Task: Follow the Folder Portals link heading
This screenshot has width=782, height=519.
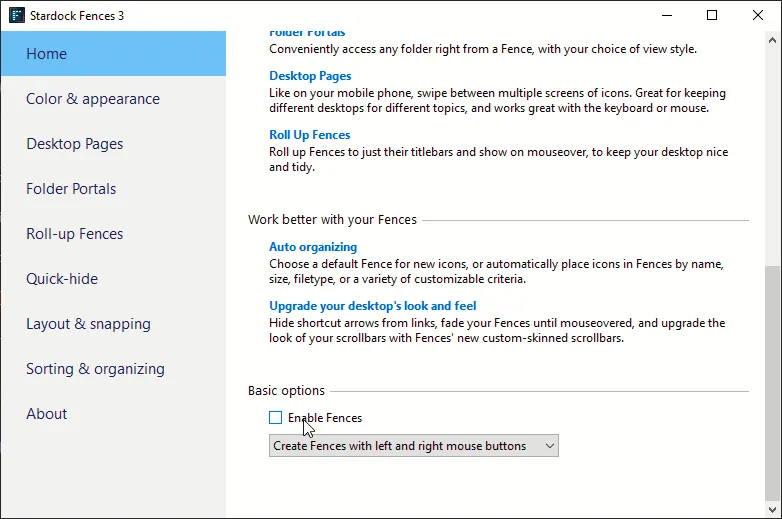Action: tap(307, 34)
